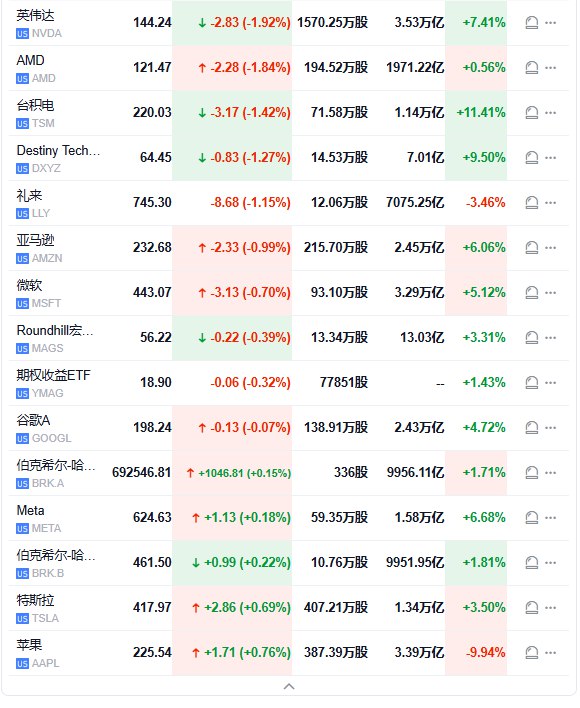Click change value -2.28 (-1.84%)
Screen dimensions: 580x708
pyautogui.click(x=250, y=68)
